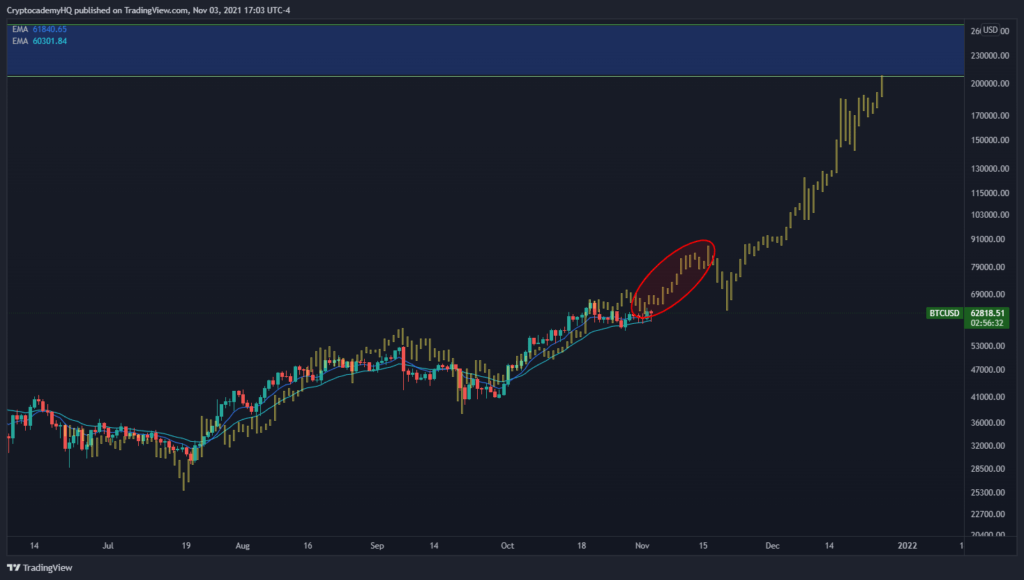Click the 32000.00 price axis label
Viewport: 1024px width, 580px height.
988,446
